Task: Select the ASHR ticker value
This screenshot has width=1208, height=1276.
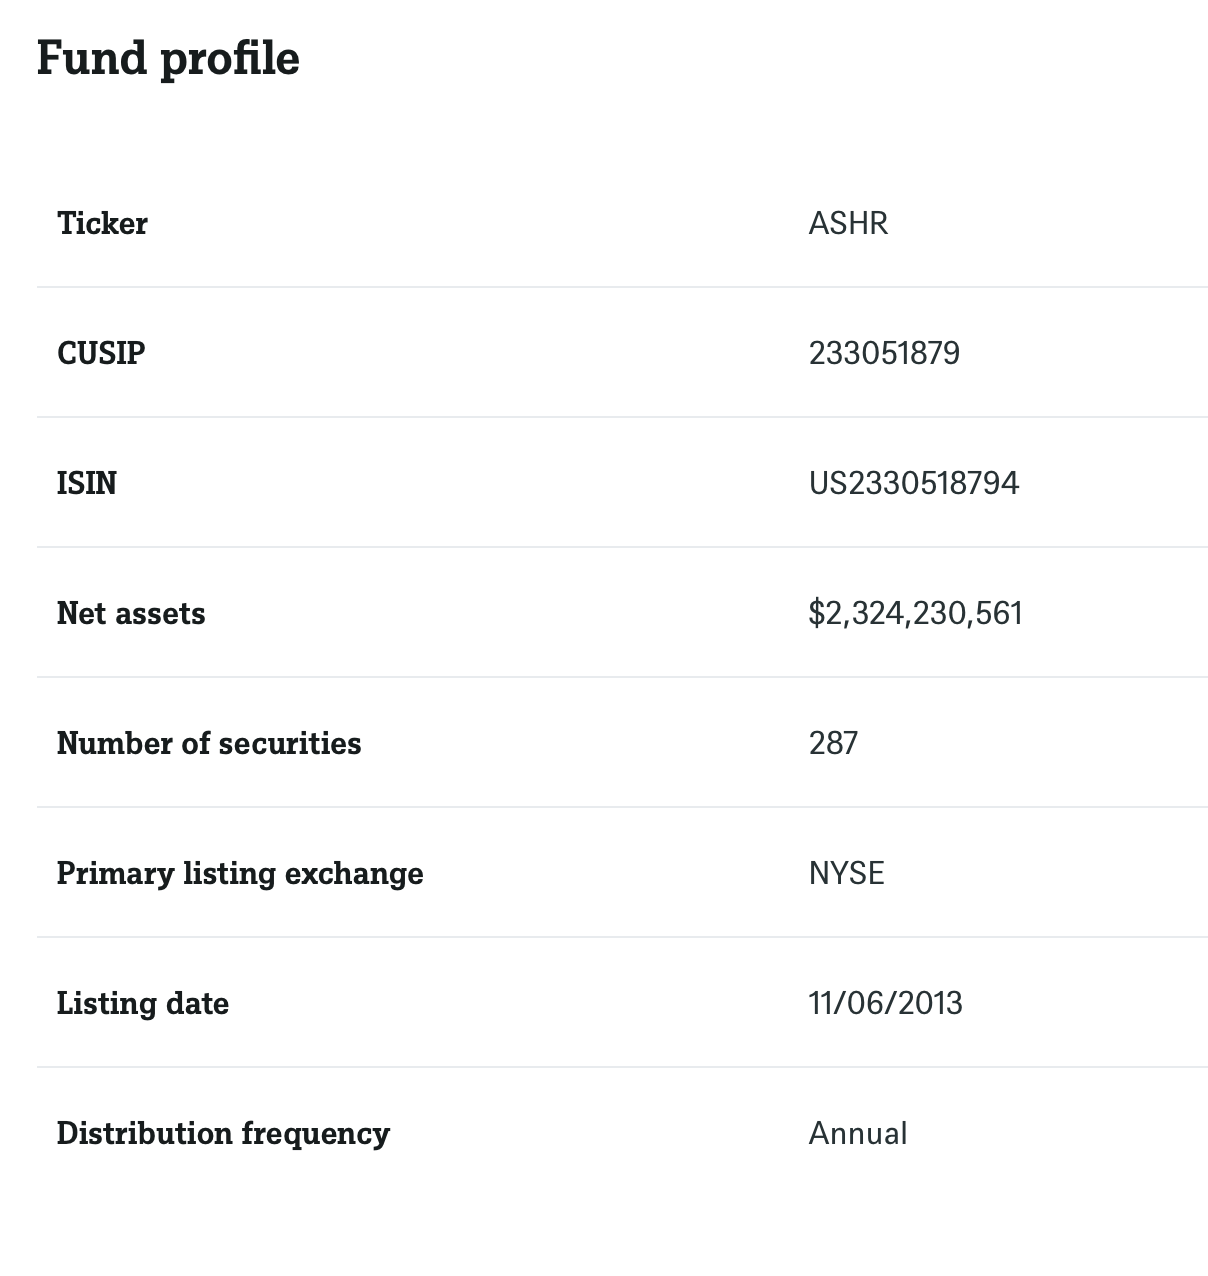Action: point(848,223)
